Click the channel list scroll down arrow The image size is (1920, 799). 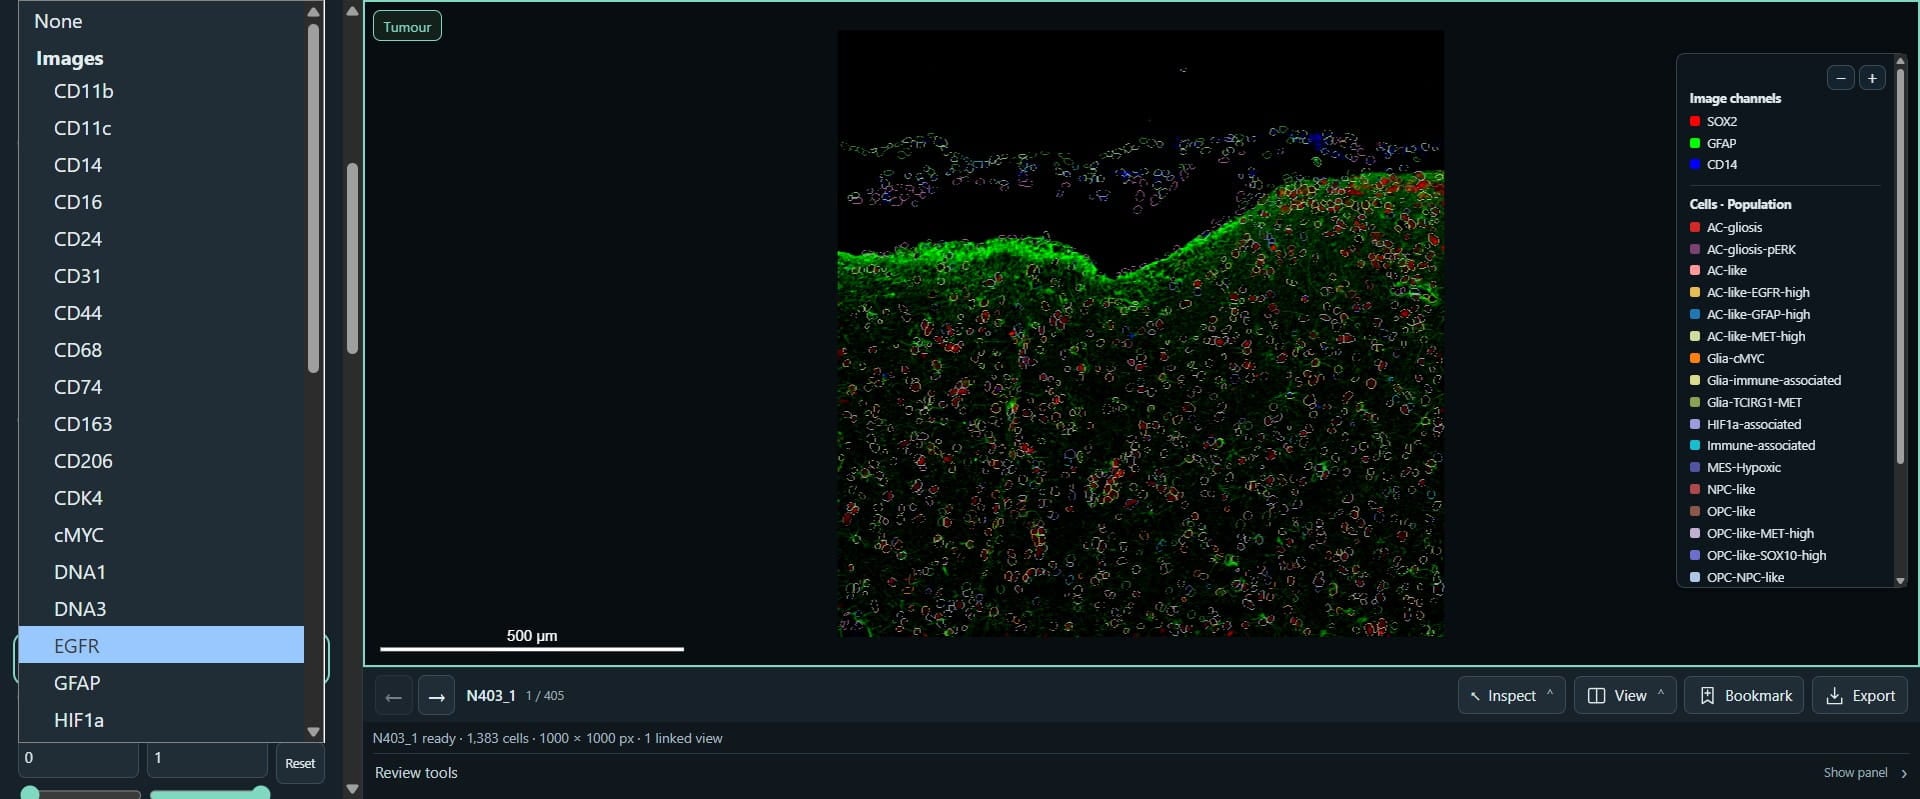pyautogui.click(x=313, y=732)
